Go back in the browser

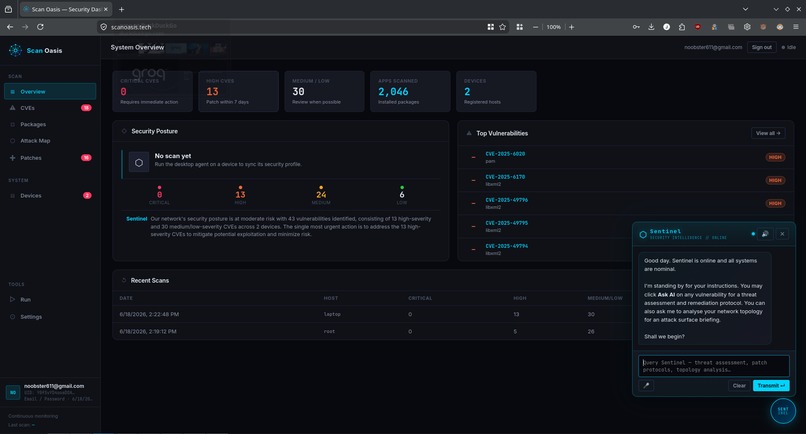tap(10, 27)
